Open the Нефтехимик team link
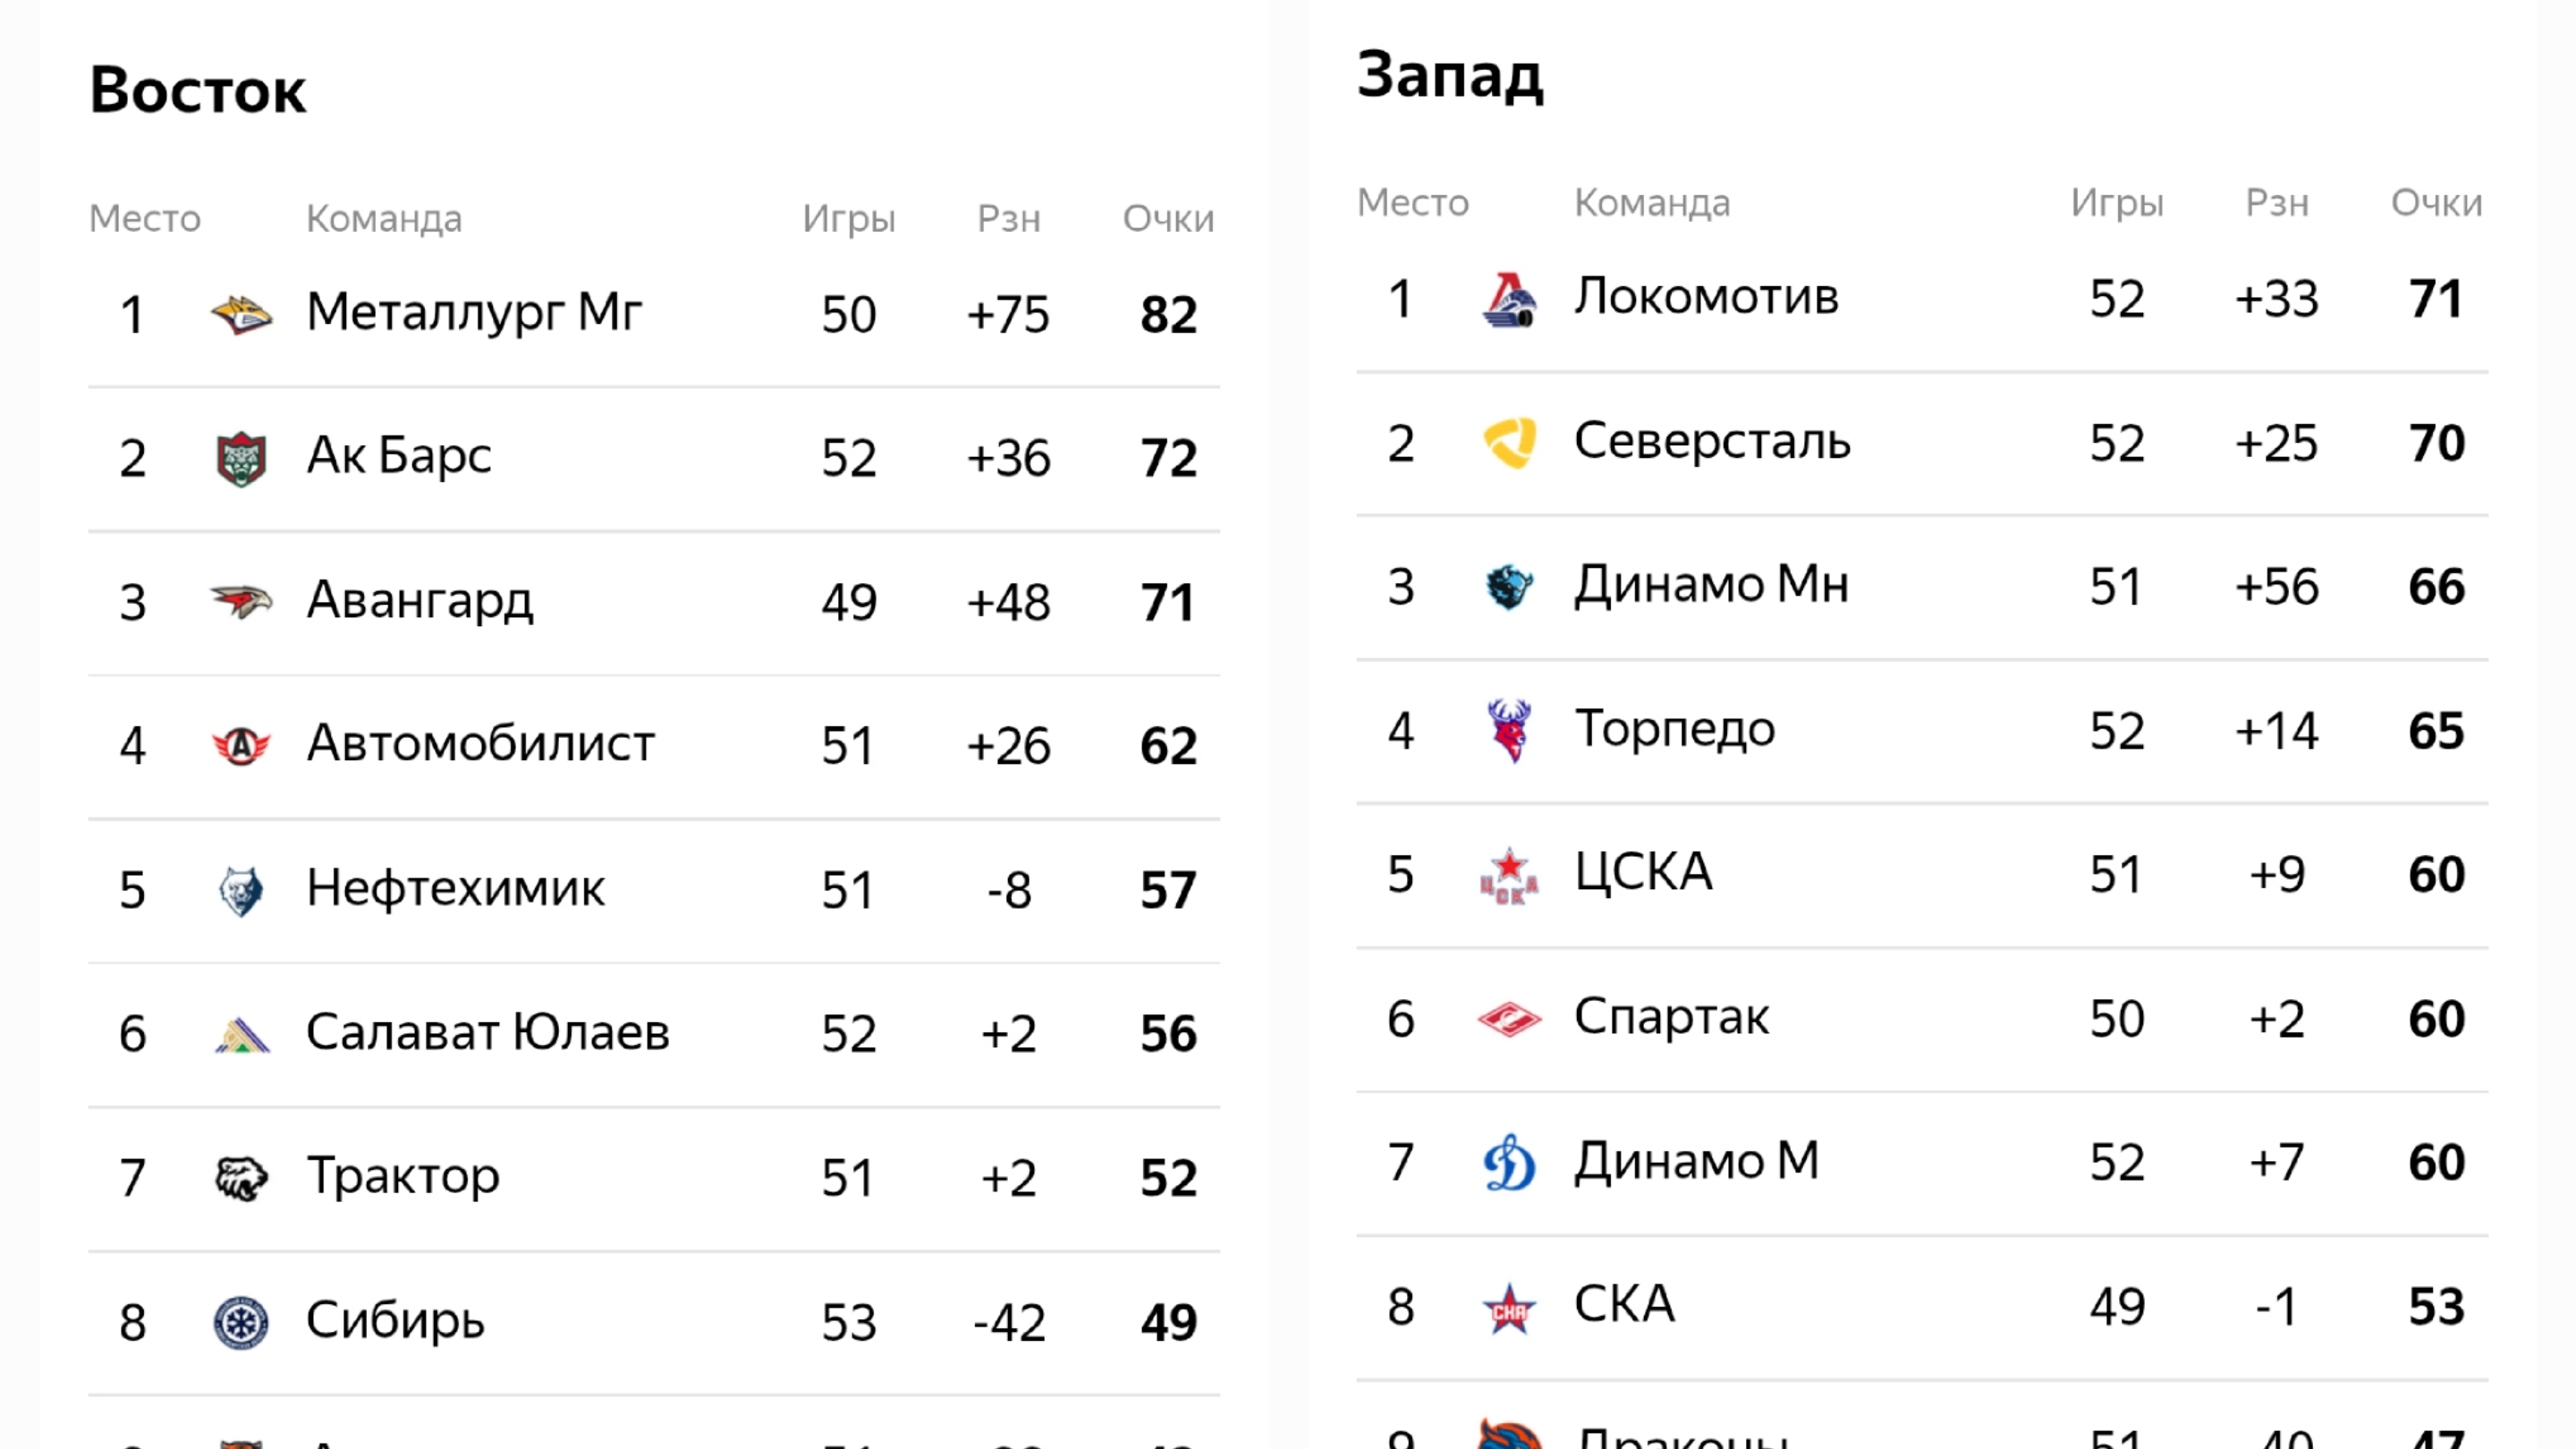The height and width of the screenshot is (1449, 2576). 455,888
